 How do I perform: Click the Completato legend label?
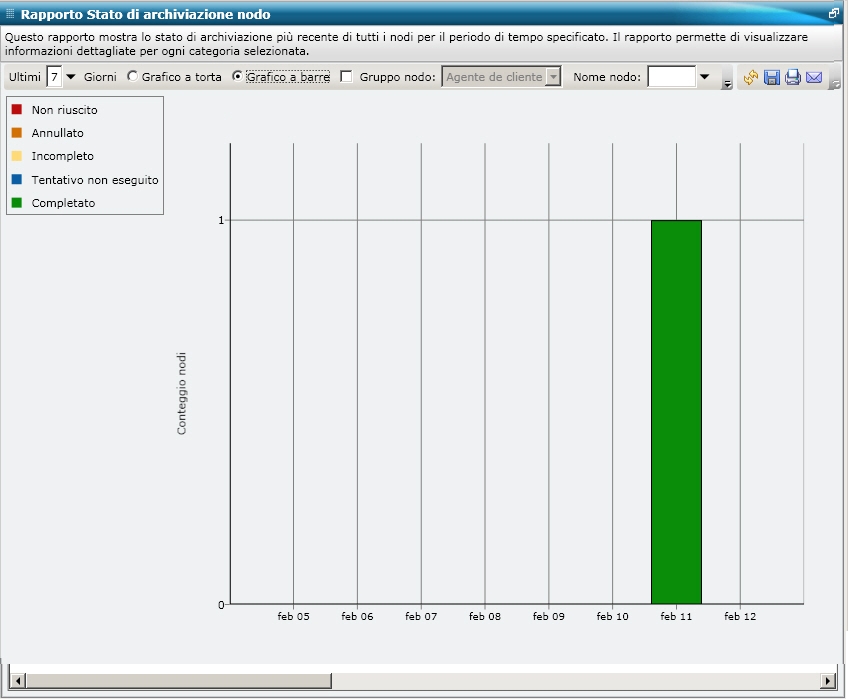point(63,203)
